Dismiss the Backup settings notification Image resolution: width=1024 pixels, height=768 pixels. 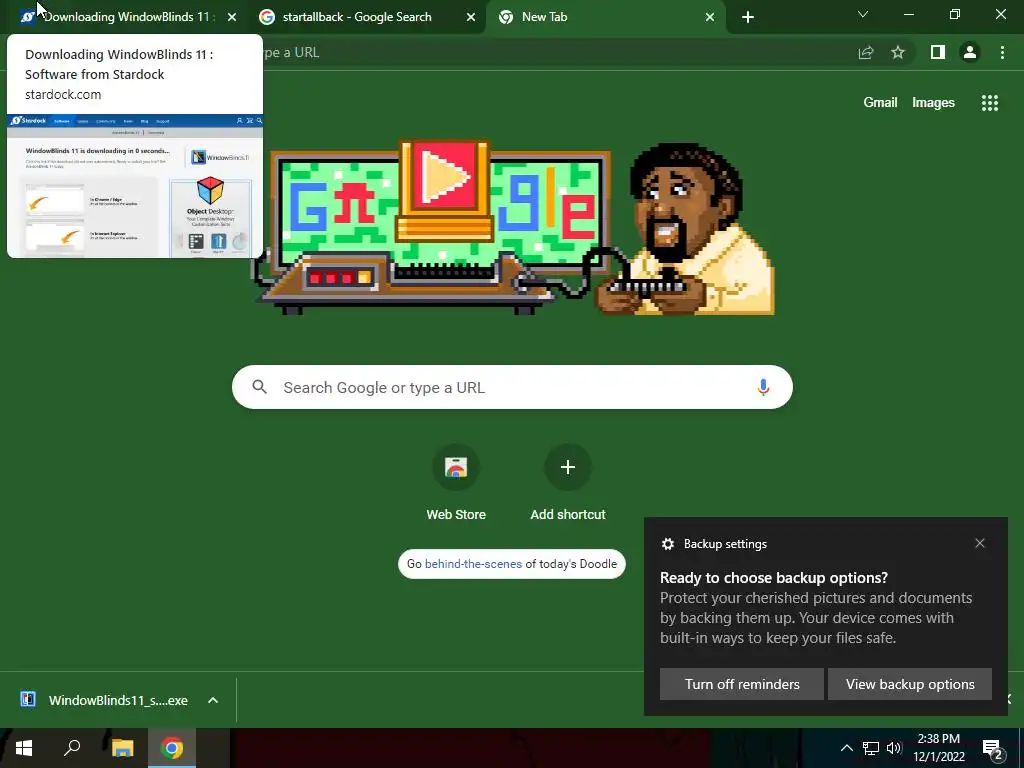click(x=980, y=543)
